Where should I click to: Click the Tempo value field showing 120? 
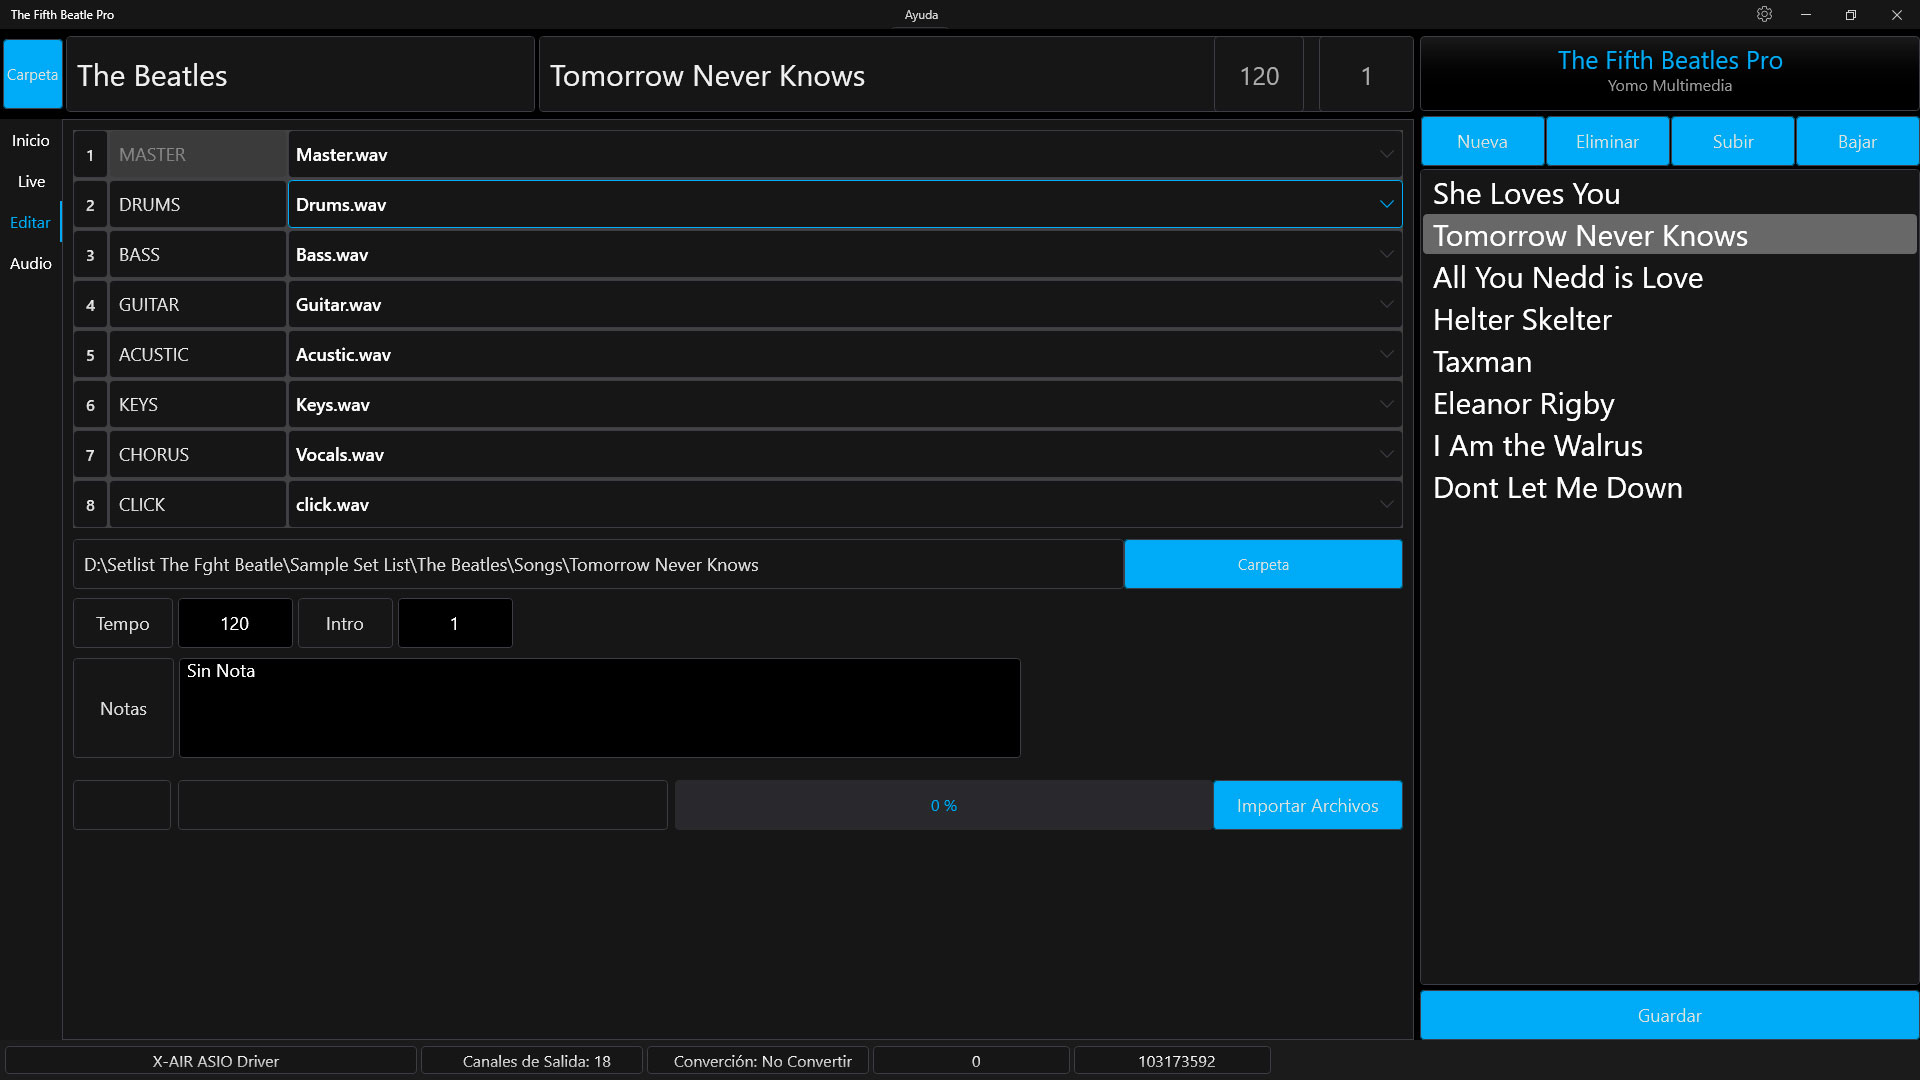click(235, 623)
